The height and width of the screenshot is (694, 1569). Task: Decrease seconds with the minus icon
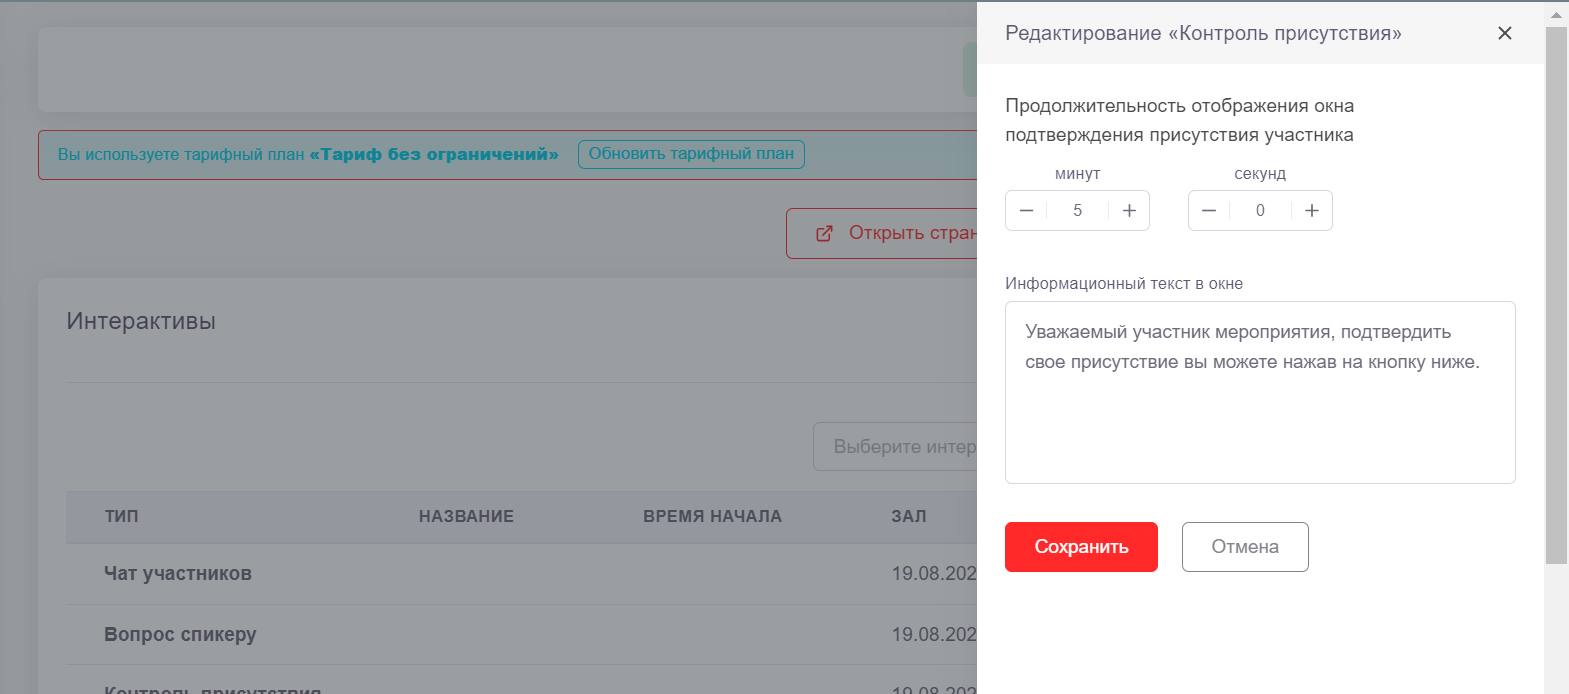click(x=1209, y=211)
